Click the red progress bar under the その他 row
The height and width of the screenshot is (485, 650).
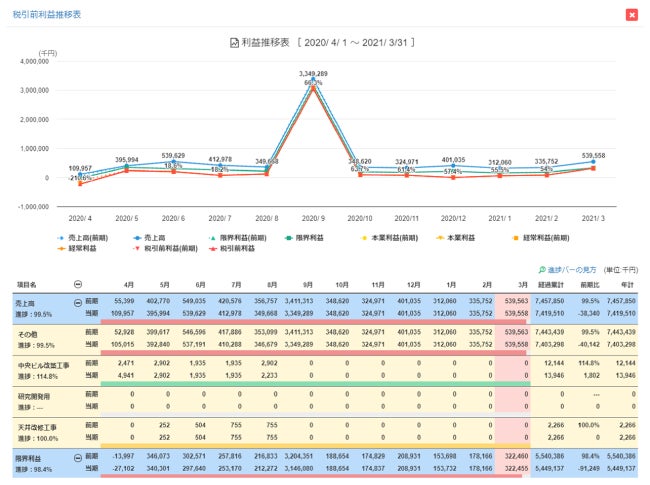tap(313, 353)
